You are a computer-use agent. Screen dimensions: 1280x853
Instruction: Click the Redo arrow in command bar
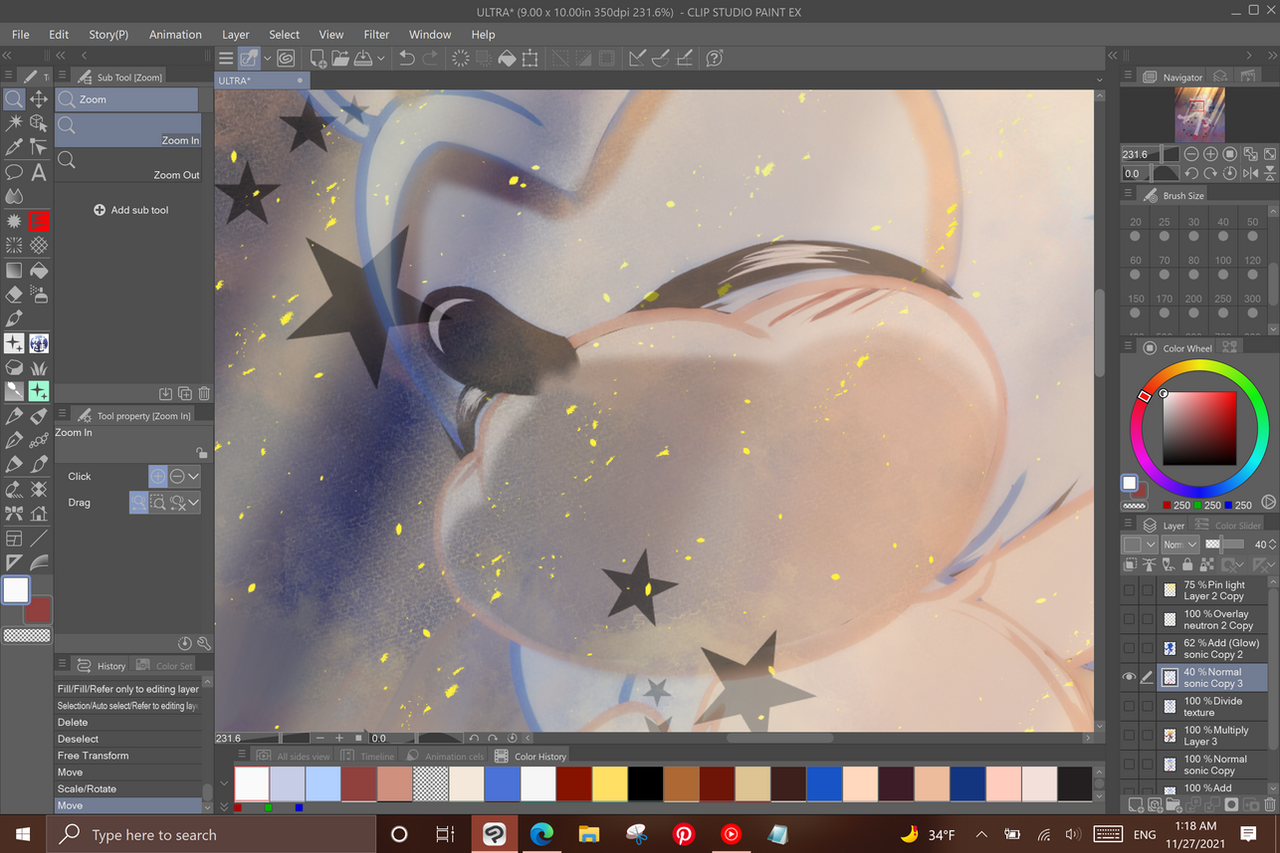pos(430,58)
